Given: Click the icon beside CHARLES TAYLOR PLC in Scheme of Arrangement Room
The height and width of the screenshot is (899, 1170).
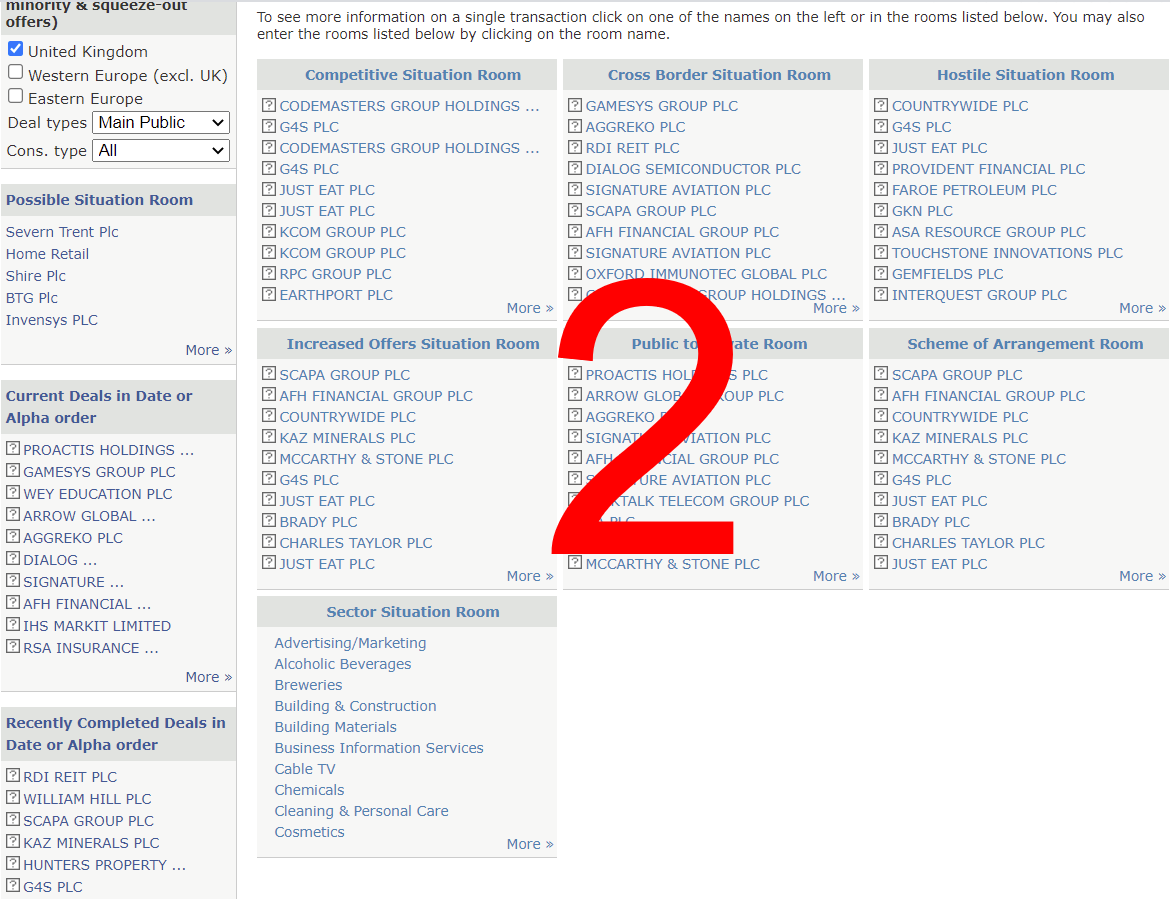Looking at the screenshot, I should (881, 542).
